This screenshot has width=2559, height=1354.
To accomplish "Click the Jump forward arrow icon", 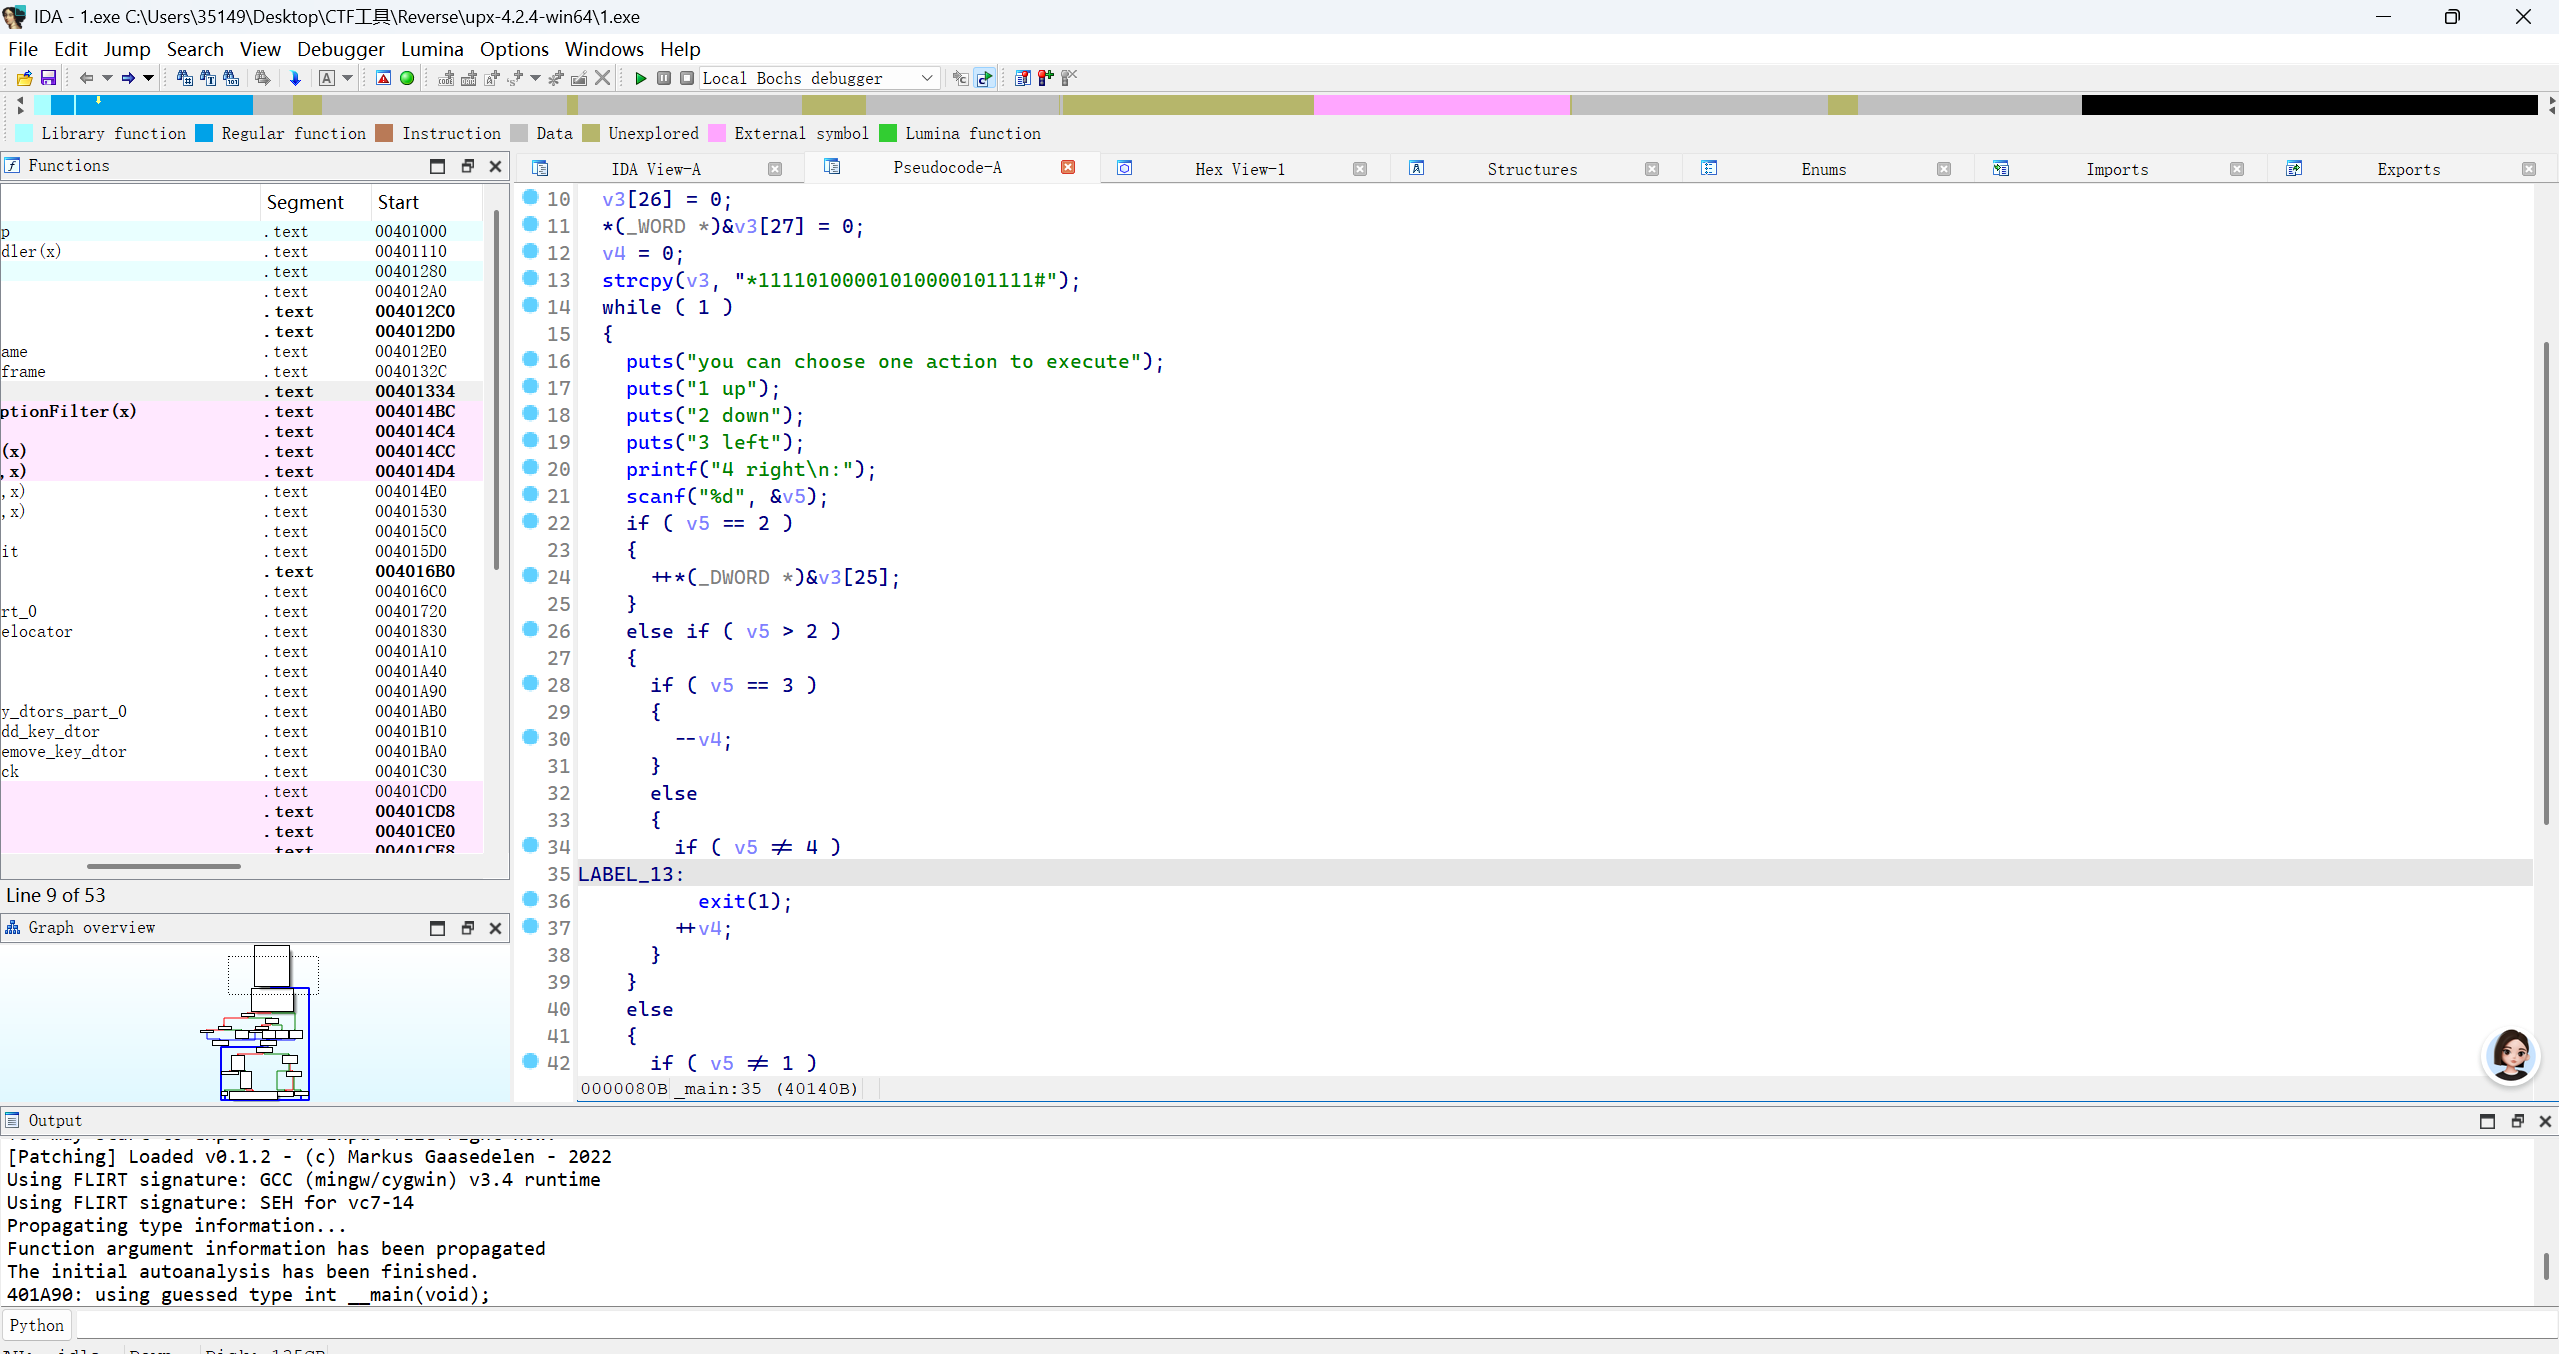I will point(128,78).
